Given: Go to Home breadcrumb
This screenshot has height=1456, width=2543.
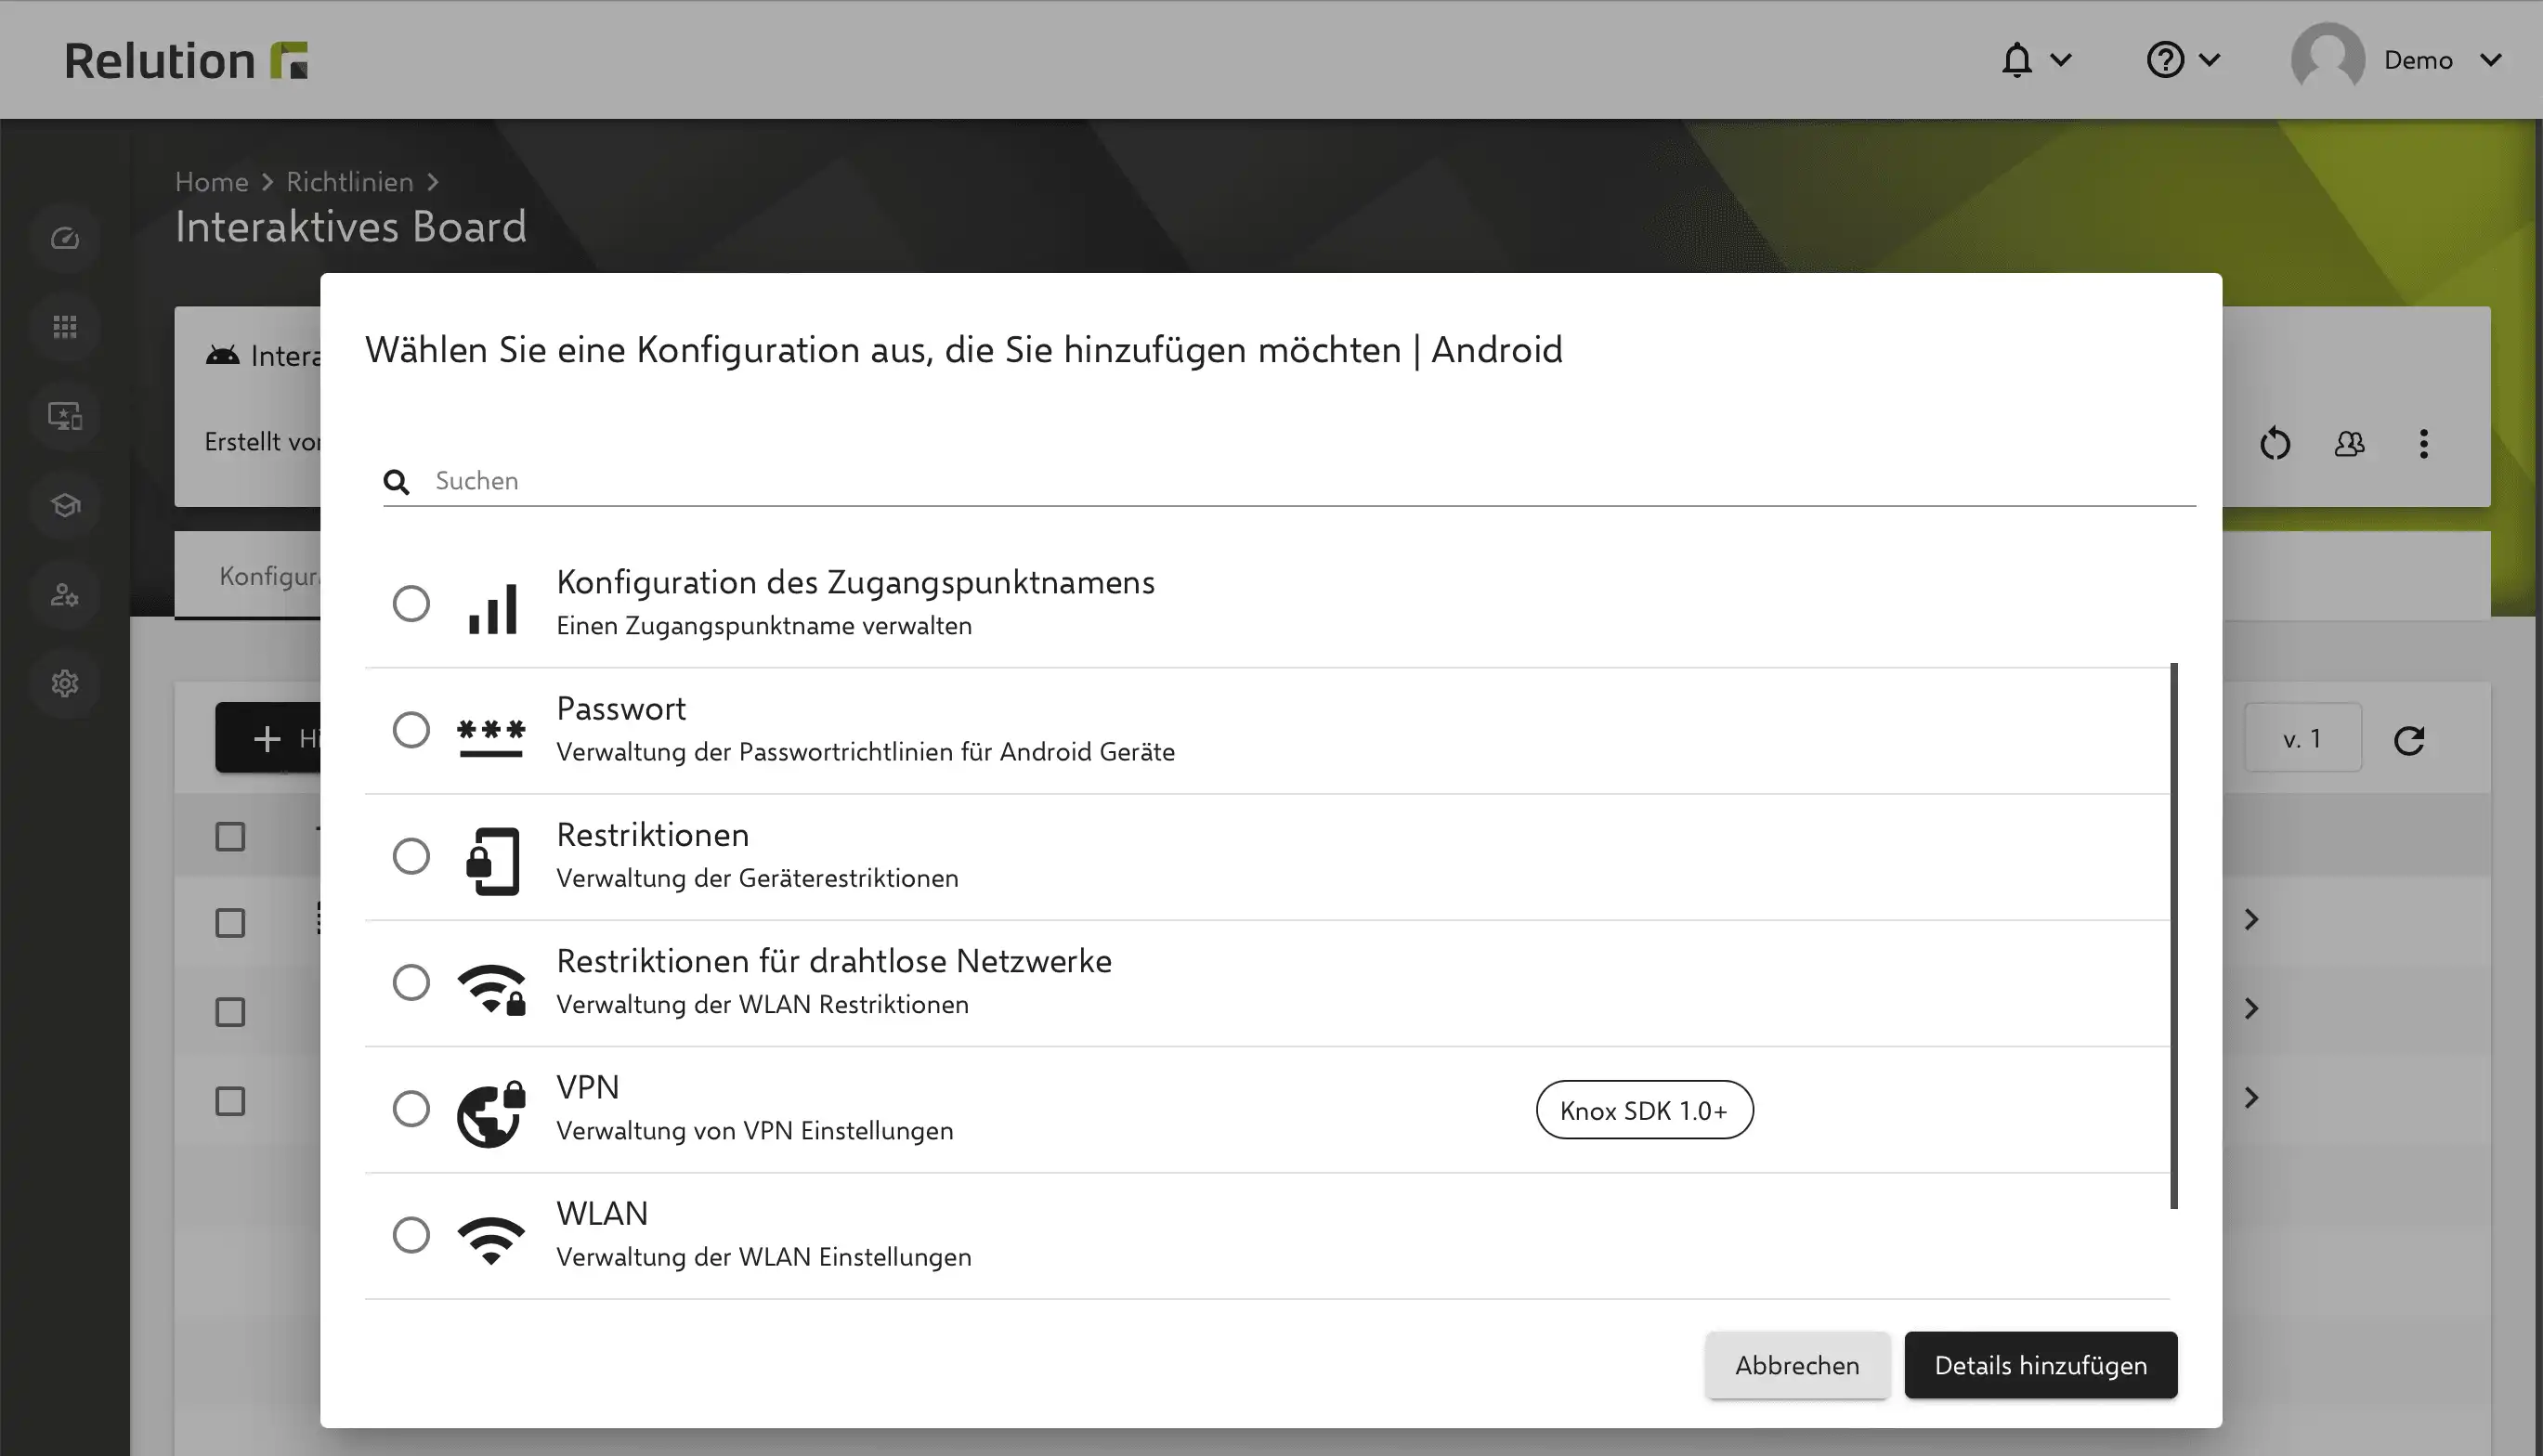Looking at the screenshot, I should (x=211, y=182).
